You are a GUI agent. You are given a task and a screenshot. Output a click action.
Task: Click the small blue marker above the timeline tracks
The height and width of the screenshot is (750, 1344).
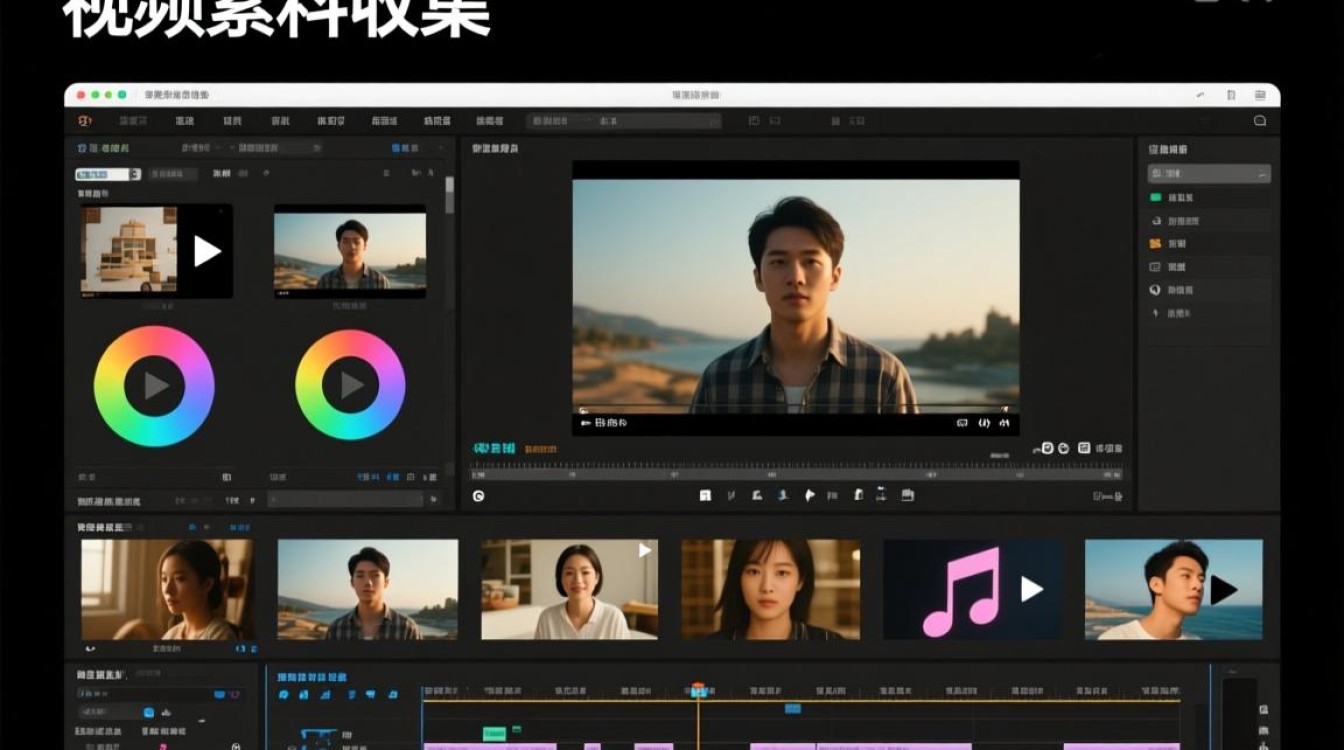(x=793, y=709)
